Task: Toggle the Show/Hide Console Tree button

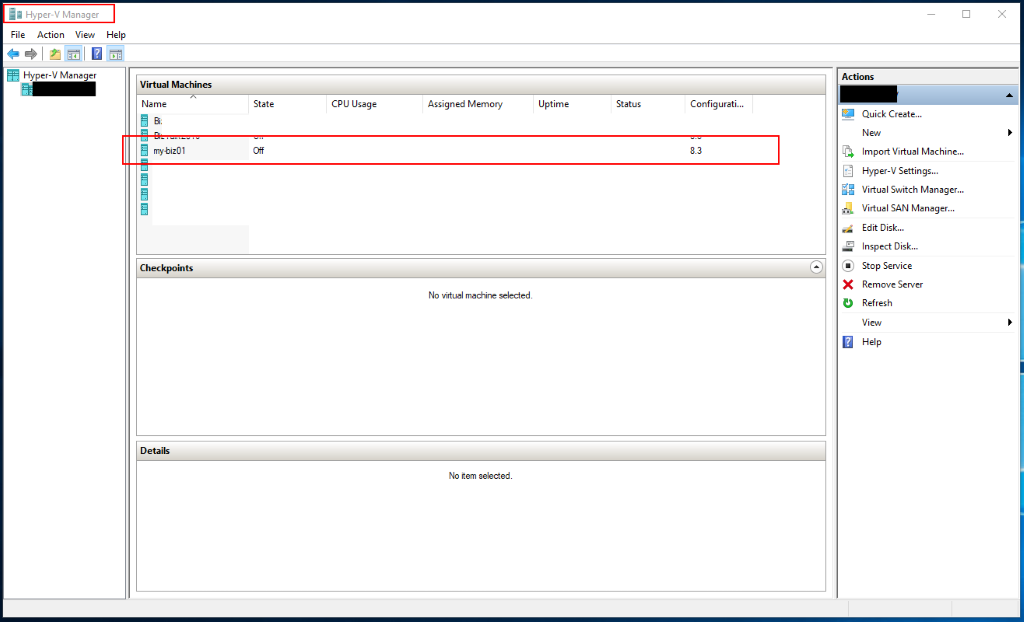Action: pyautogui.click(x=73, y=54)
